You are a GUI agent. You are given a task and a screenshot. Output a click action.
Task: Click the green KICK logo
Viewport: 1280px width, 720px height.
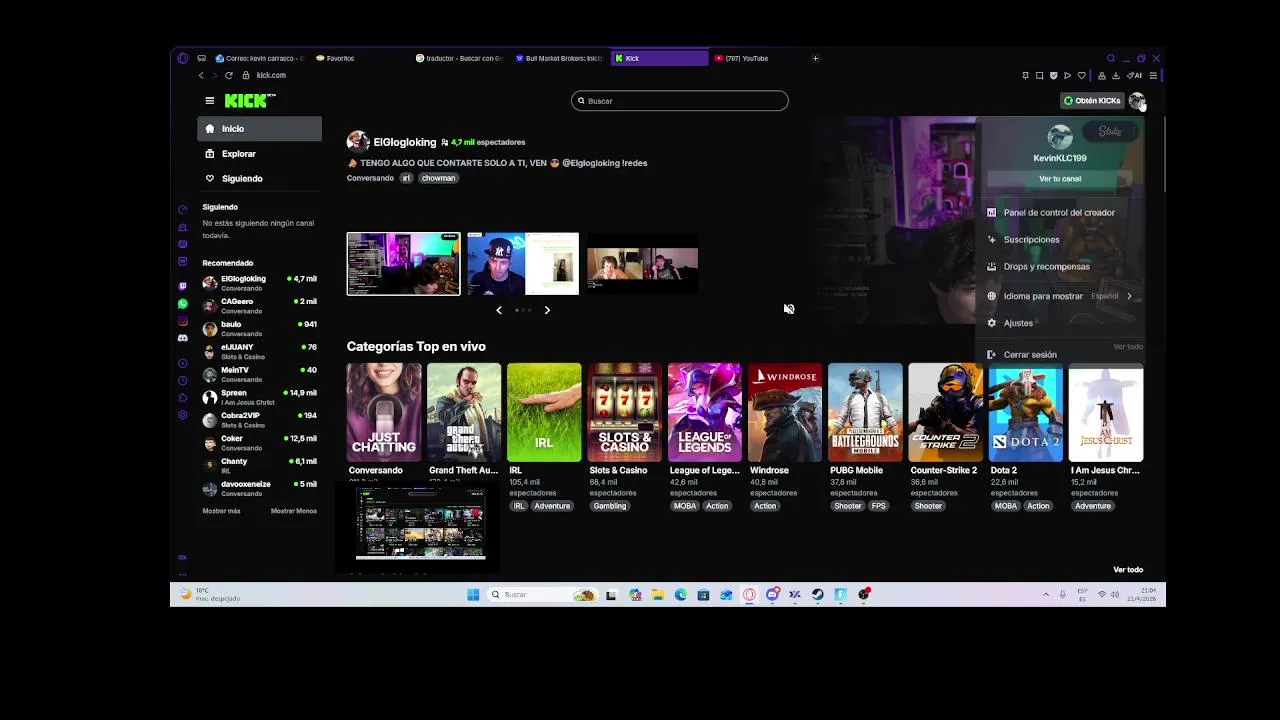tap(249, 101)
